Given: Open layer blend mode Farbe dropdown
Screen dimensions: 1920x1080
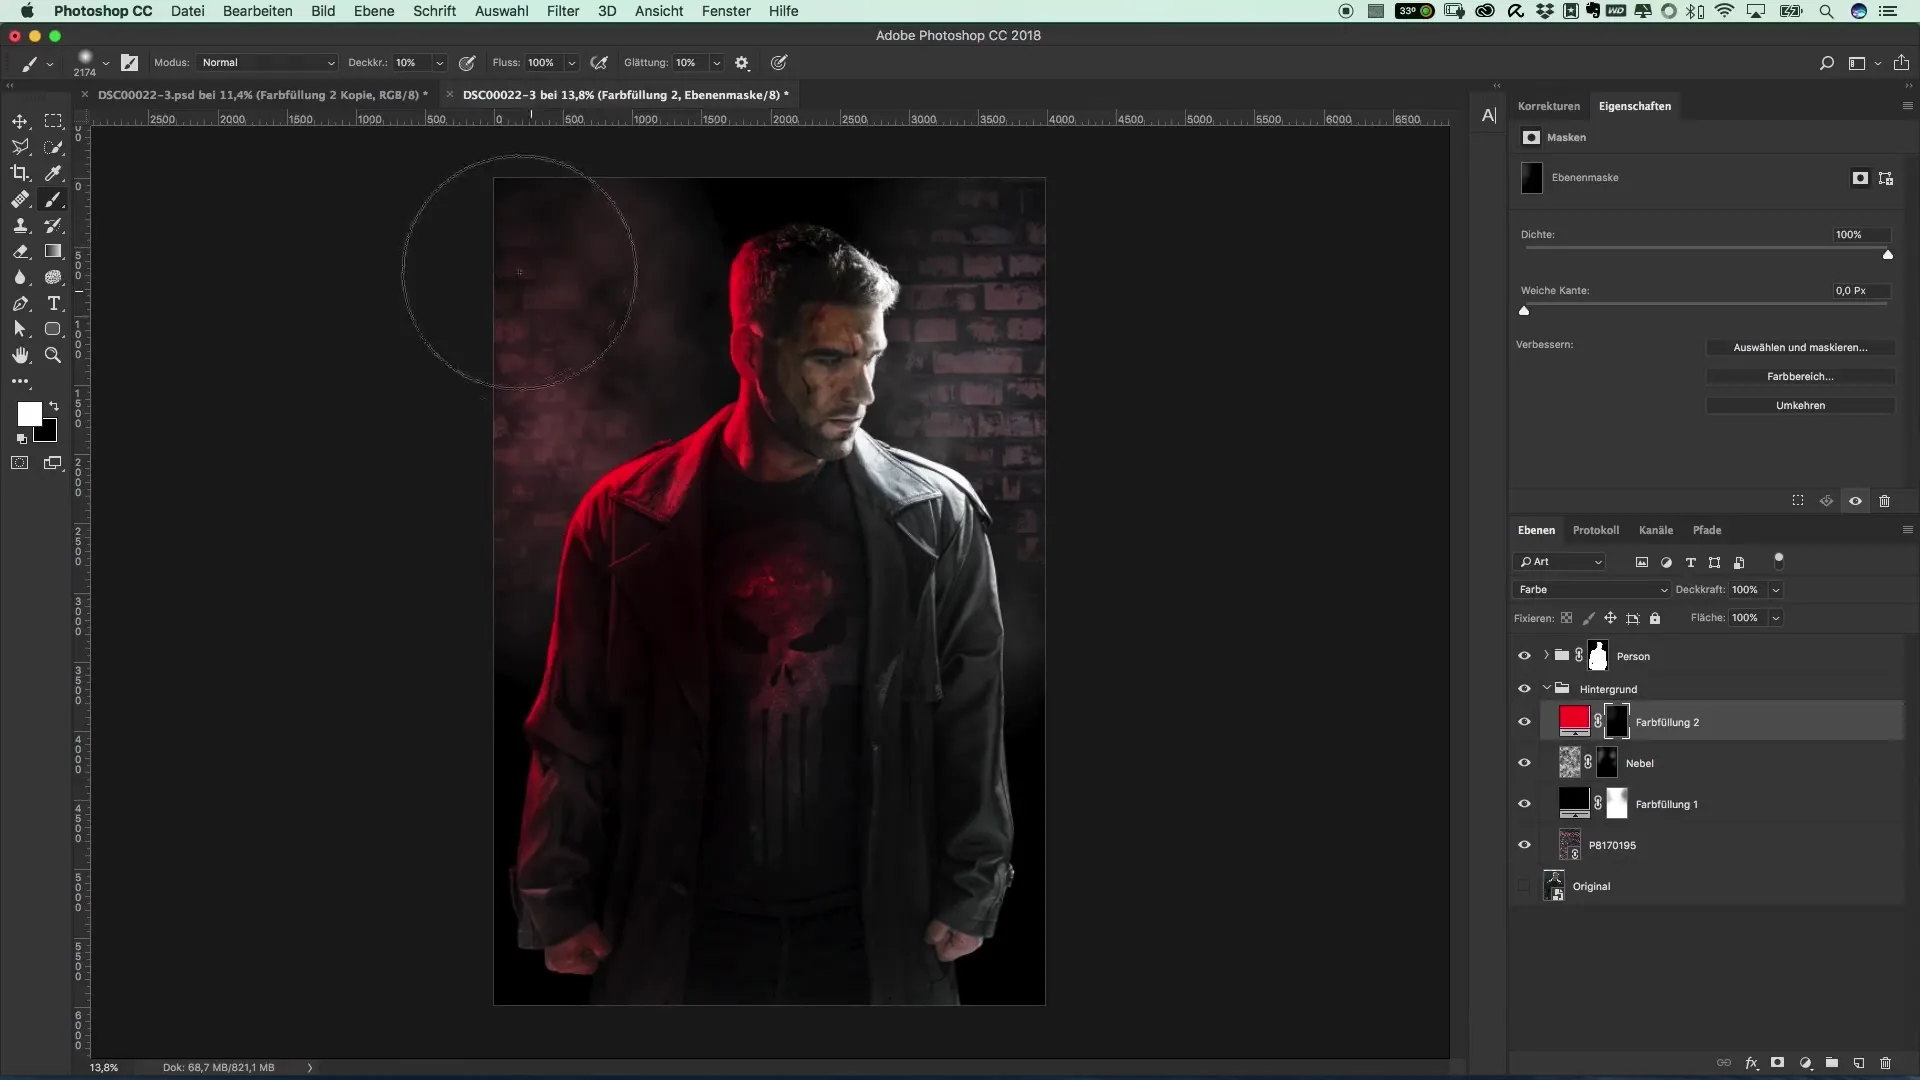Looking at the screenshot, I should coord(1591,590).
